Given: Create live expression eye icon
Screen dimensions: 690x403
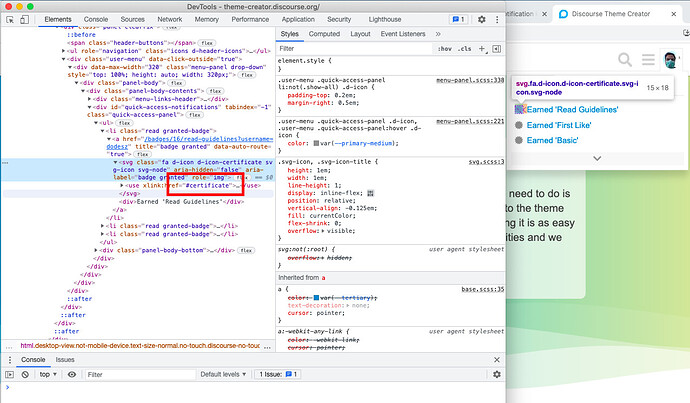Looking at the screenshot, I should pyautogui.click(x=72, y=374).
